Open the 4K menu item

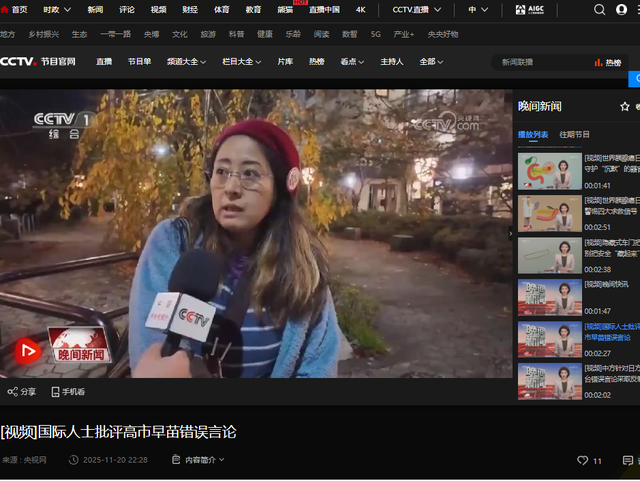[361, 9]
